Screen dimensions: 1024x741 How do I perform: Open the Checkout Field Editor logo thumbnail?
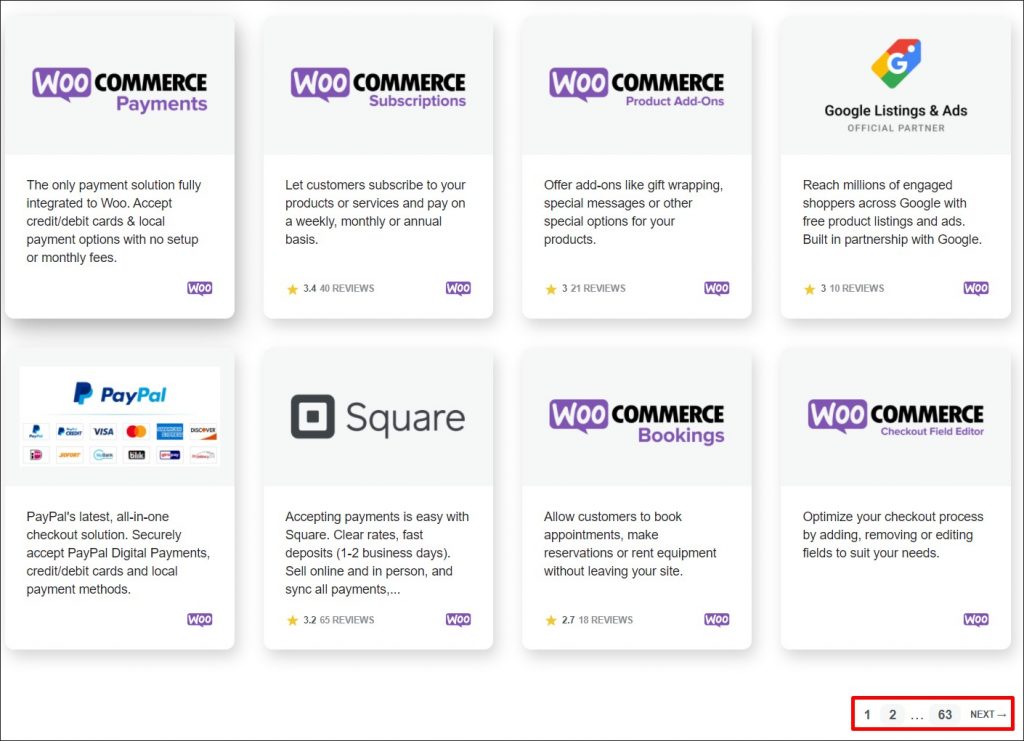pos(896,417)
